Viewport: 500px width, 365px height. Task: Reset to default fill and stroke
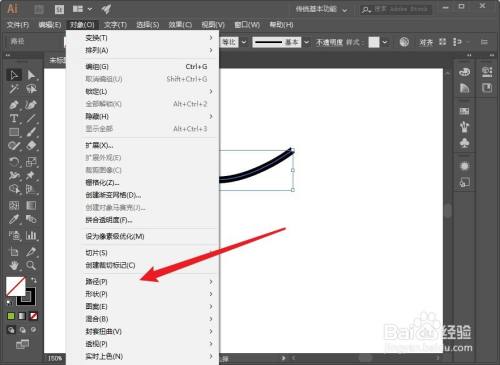[x=10, y=302]
